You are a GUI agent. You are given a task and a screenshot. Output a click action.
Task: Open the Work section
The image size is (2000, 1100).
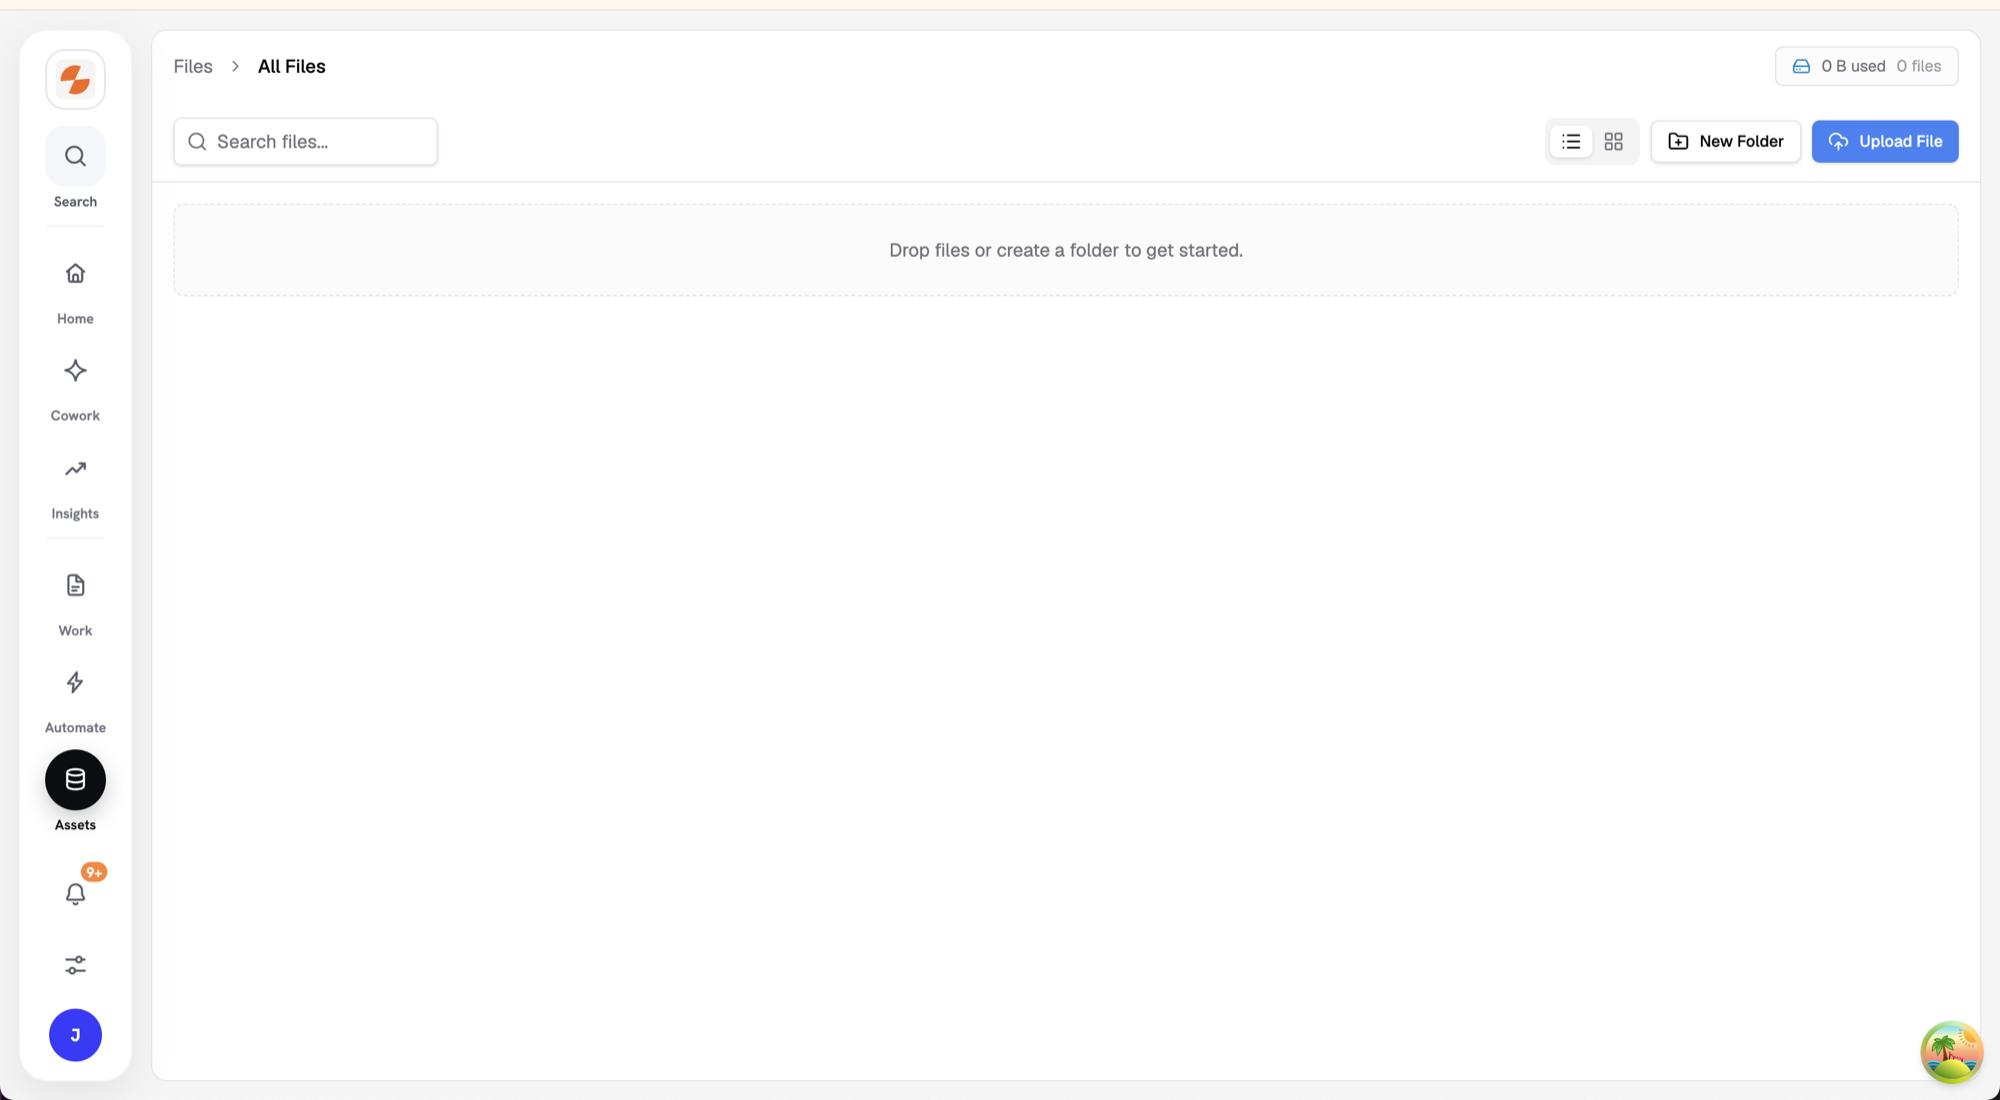[75, 586]
